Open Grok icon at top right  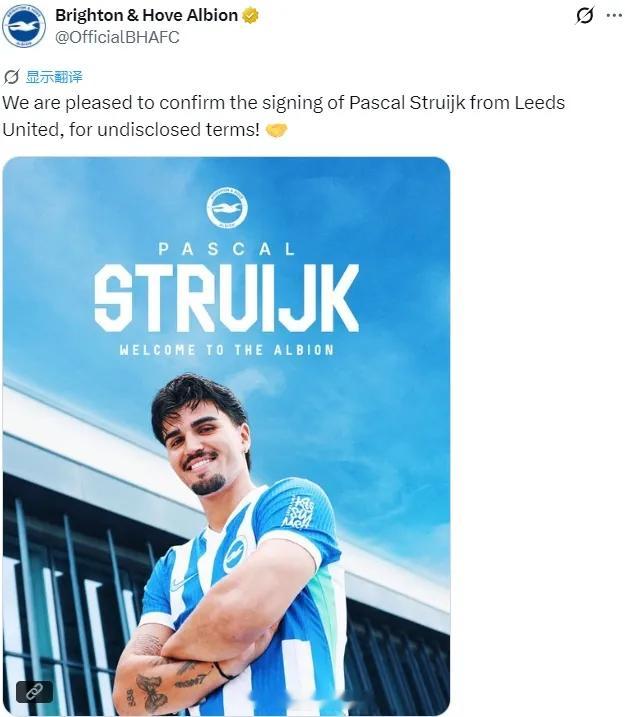tap(584, 16)
